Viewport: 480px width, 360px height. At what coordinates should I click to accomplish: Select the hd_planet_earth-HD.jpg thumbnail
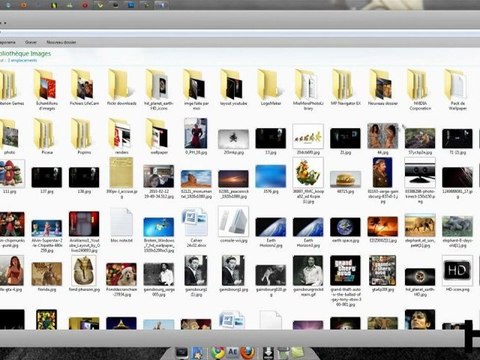click(420, 277)
